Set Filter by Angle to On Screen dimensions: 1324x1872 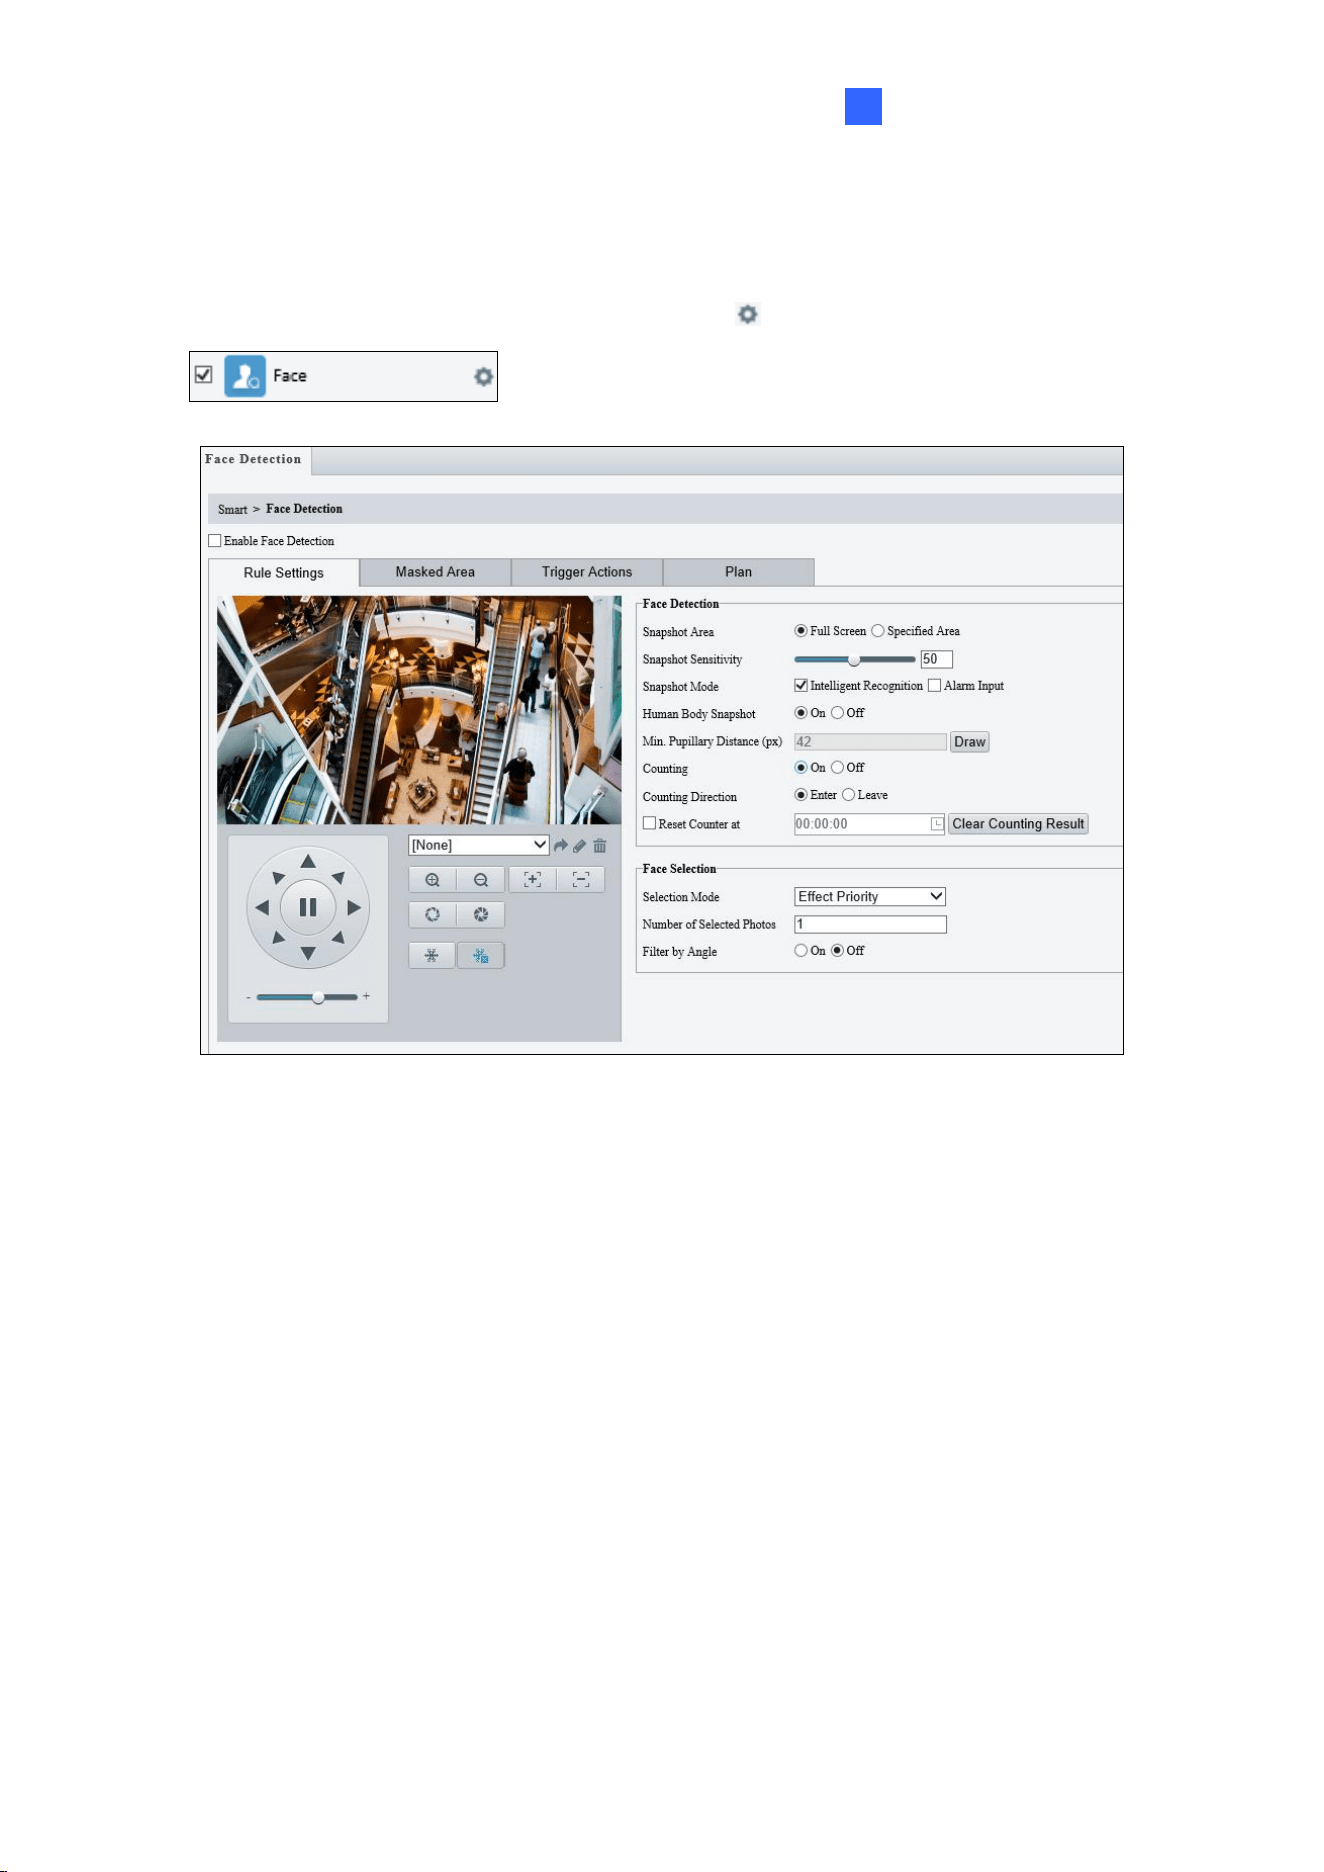[x=800, y=951]
